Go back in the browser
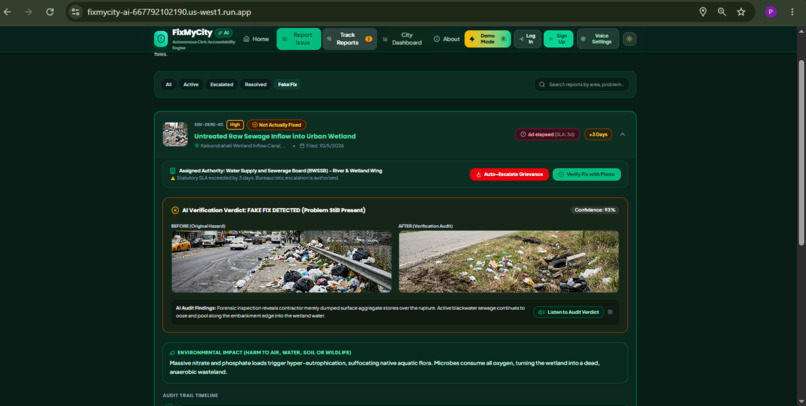 (x=7, y=12)
